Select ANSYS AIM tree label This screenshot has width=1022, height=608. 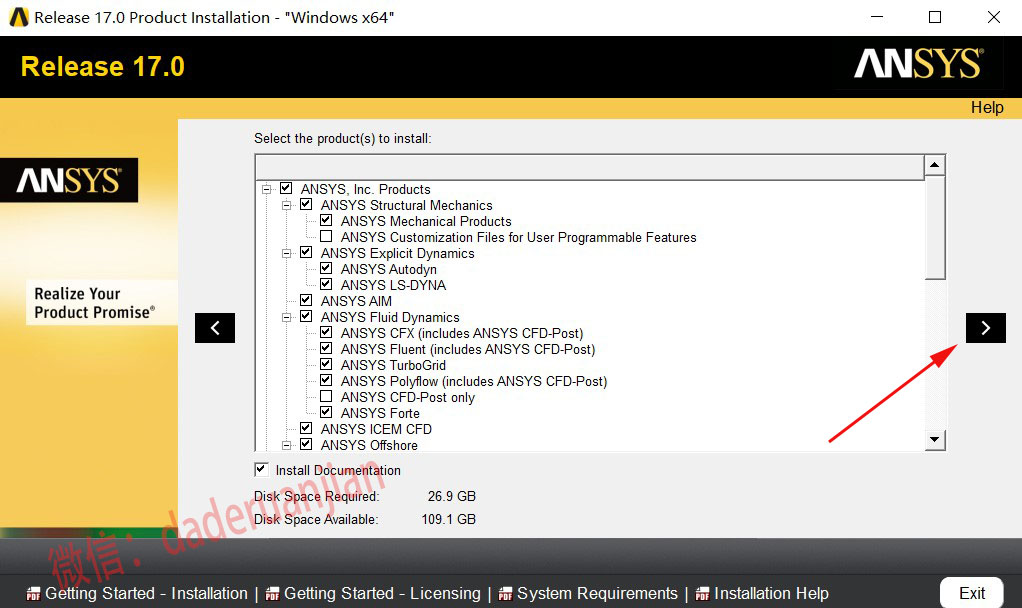click(356, 301)
